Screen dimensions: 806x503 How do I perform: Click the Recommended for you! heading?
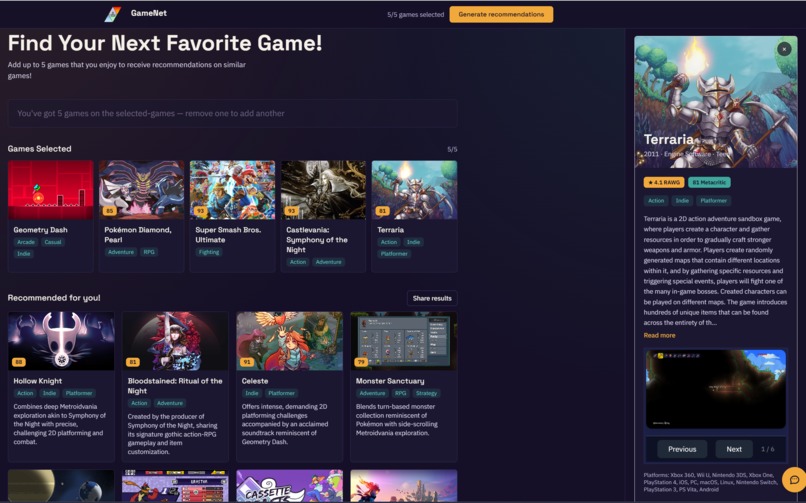pyautogui.click(x=54, y=297)
